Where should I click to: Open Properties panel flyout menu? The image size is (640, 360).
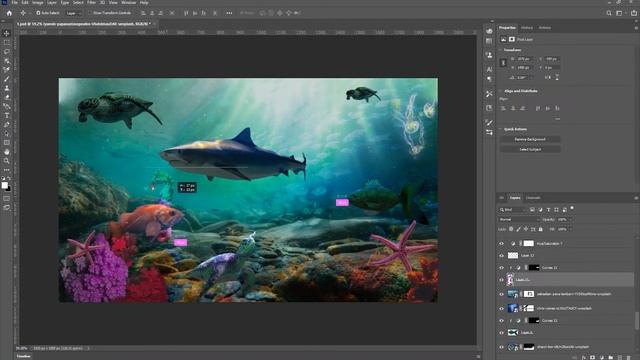[x=636, y=28]
